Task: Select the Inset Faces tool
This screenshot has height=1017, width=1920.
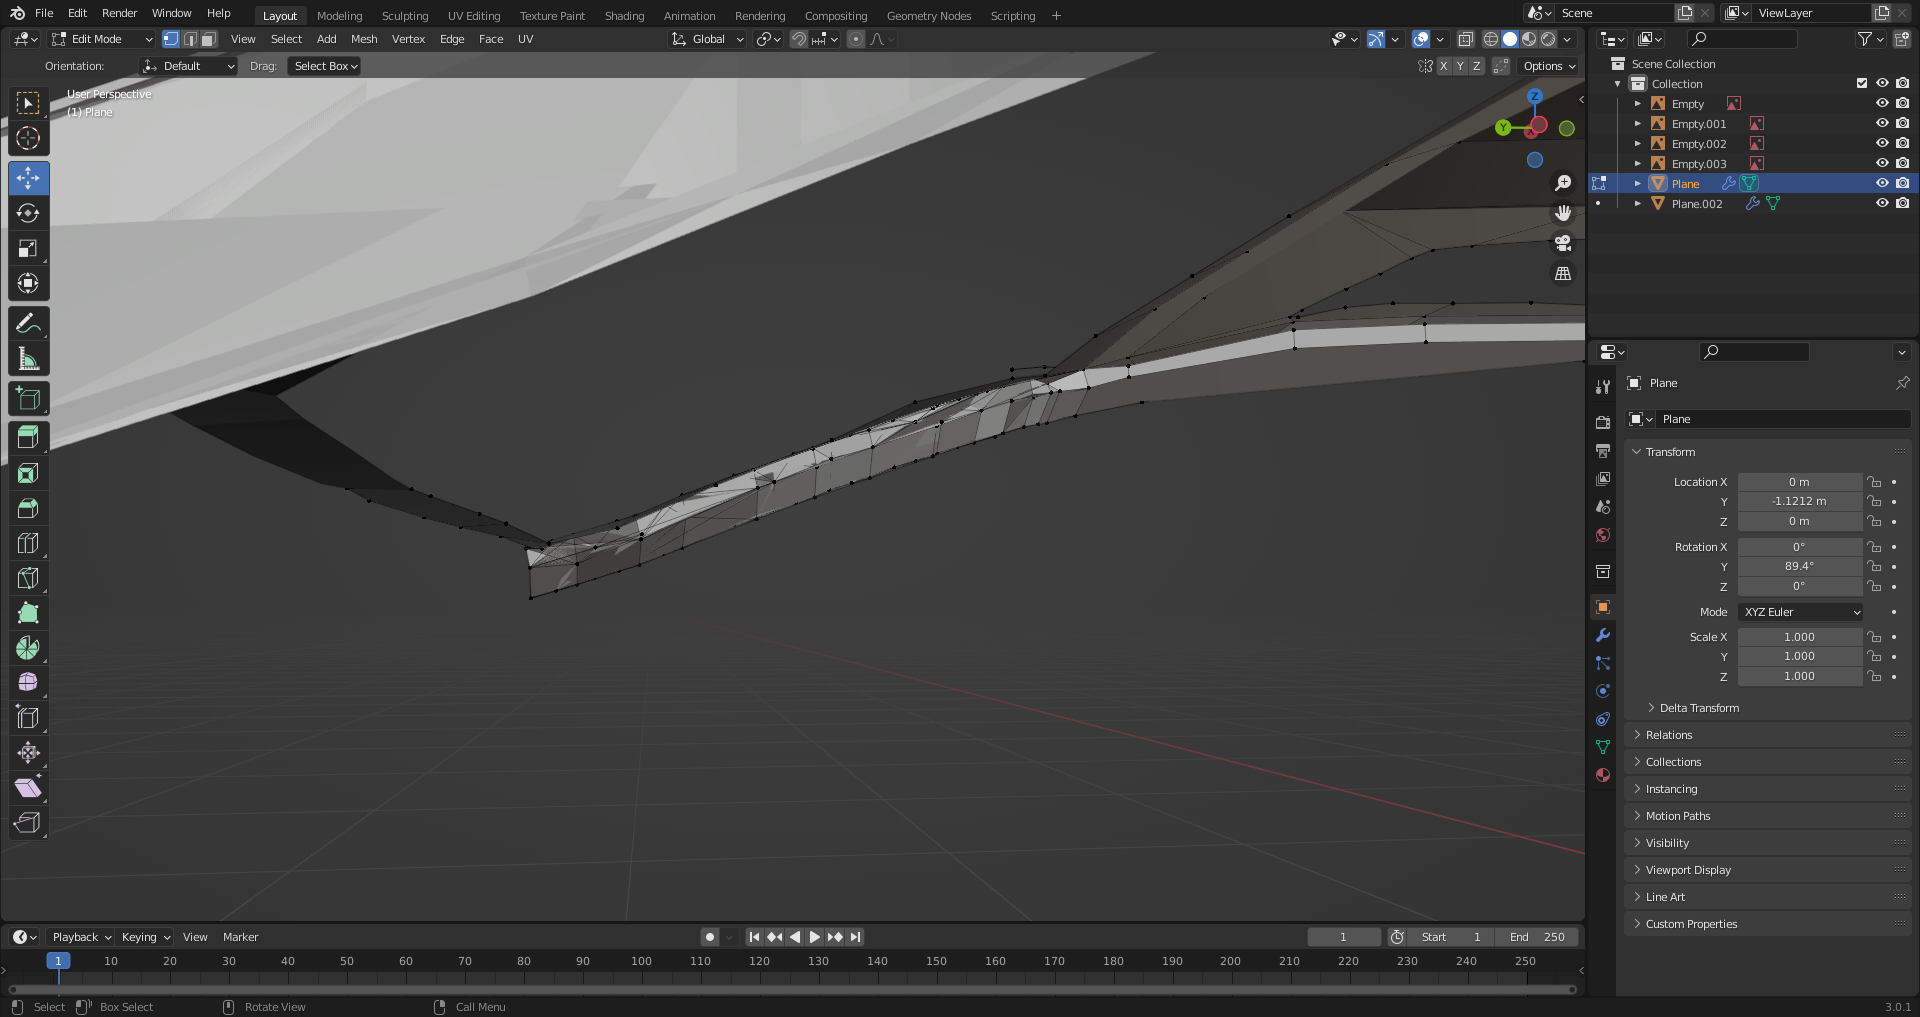Action: [28, 473]
